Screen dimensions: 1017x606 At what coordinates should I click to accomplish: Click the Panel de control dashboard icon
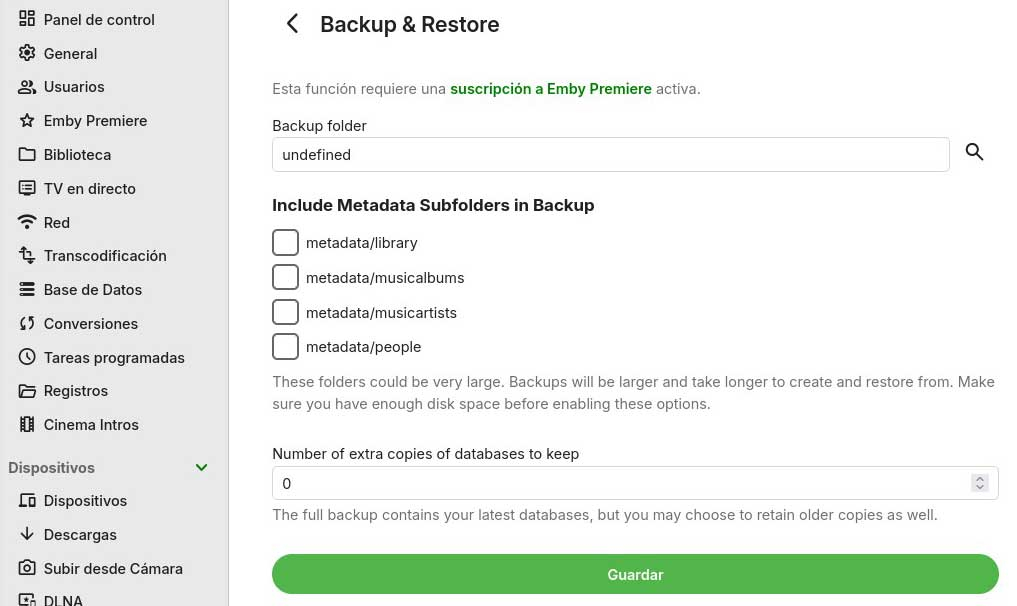(27, 19)
